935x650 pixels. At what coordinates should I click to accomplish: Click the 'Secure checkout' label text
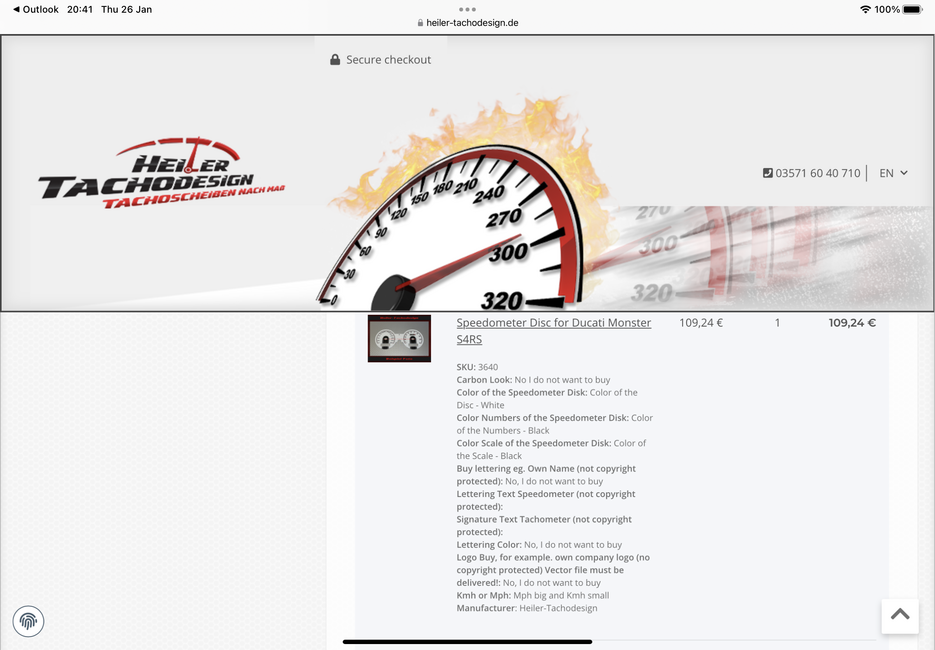click(388, 60)
